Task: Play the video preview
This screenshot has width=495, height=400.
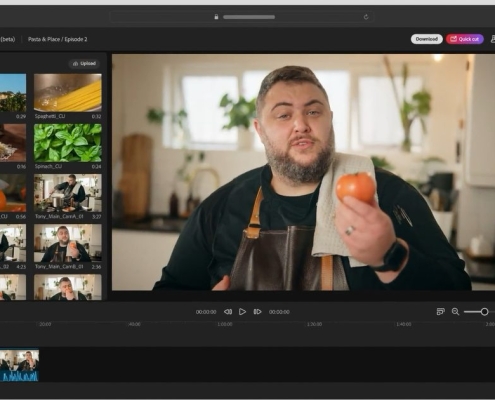Action: pyautogui.click(x=242, y=312)
